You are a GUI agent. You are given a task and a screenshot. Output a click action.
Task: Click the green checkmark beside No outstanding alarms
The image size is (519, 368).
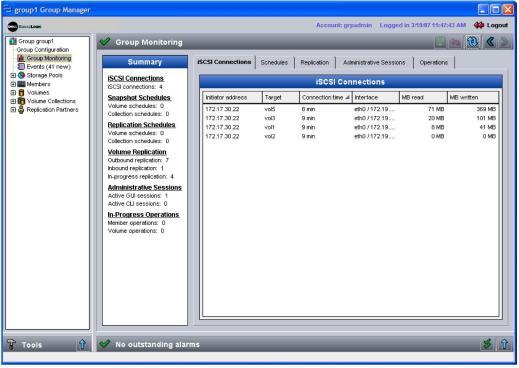pos(105,344)
